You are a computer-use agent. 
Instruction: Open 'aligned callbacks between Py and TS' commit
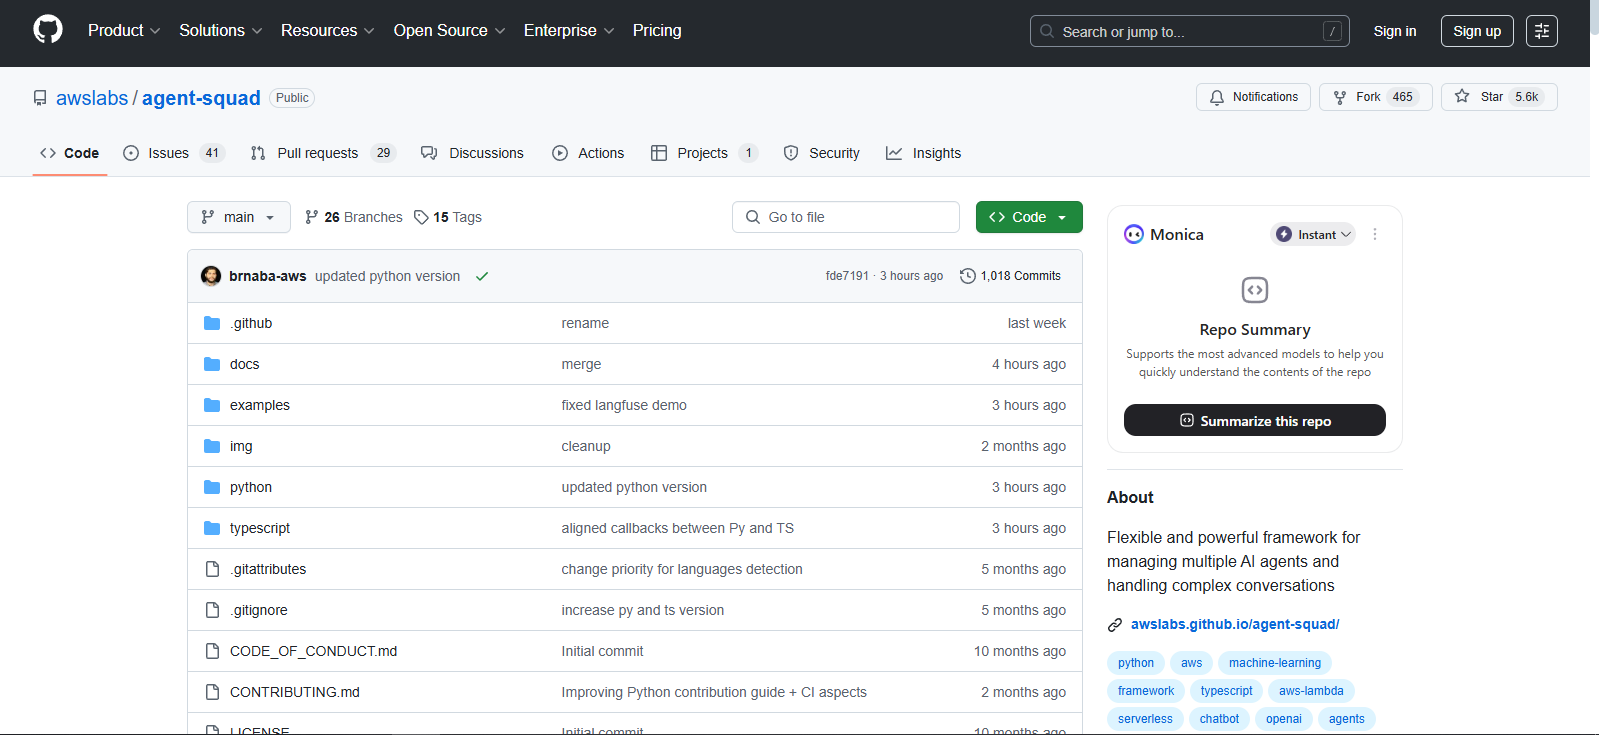678,528
